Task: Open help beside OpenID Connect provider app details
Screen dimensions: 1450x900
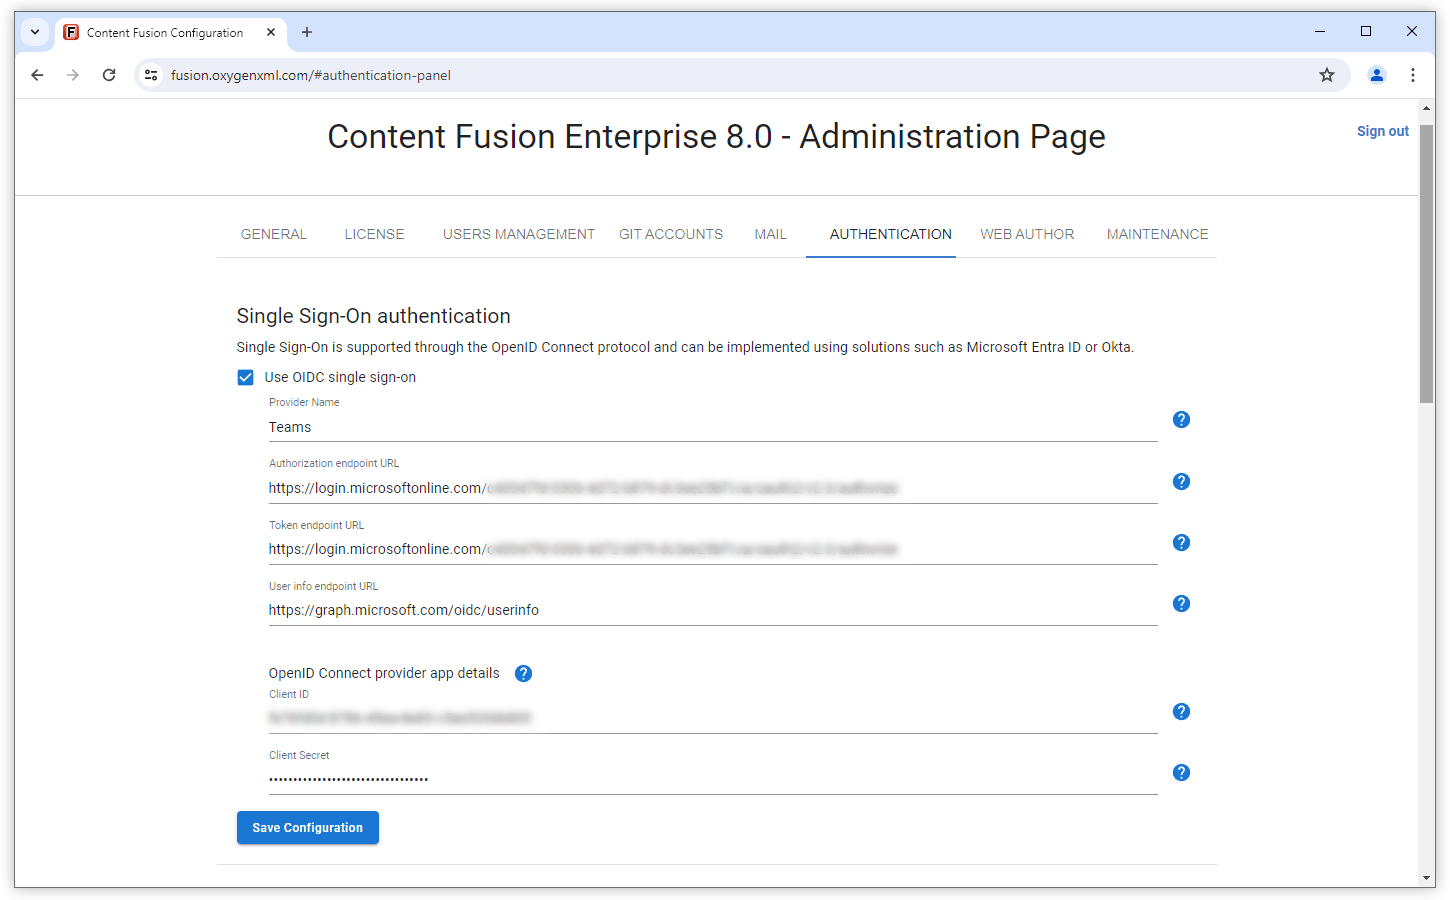Action: pos(523,673)
